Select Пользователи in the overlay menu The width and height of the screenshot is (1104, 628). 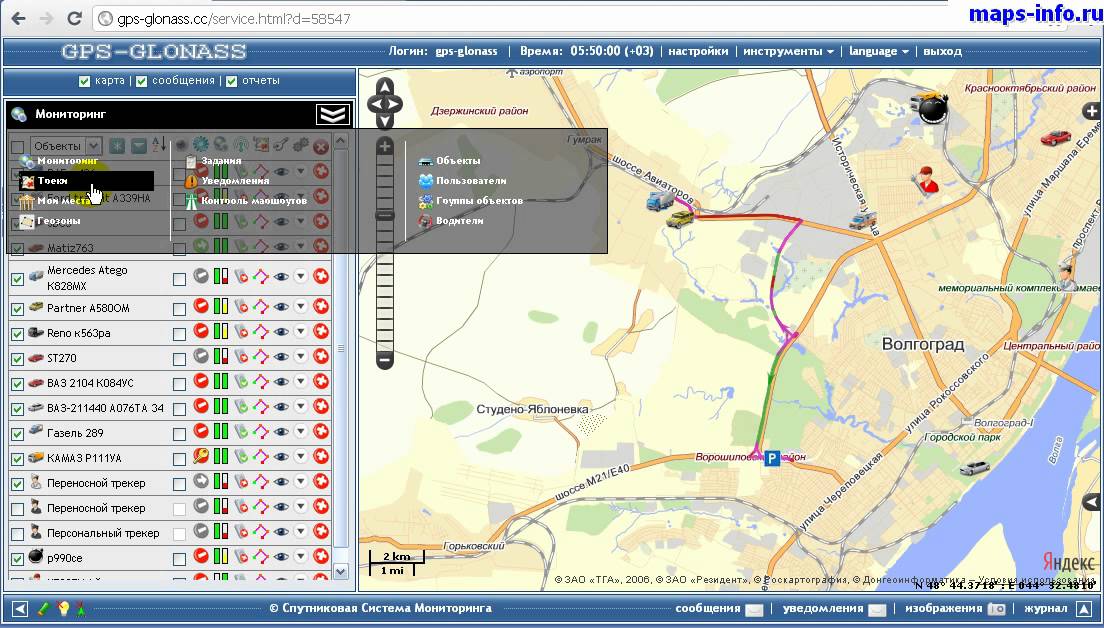(x=471, y=181)
